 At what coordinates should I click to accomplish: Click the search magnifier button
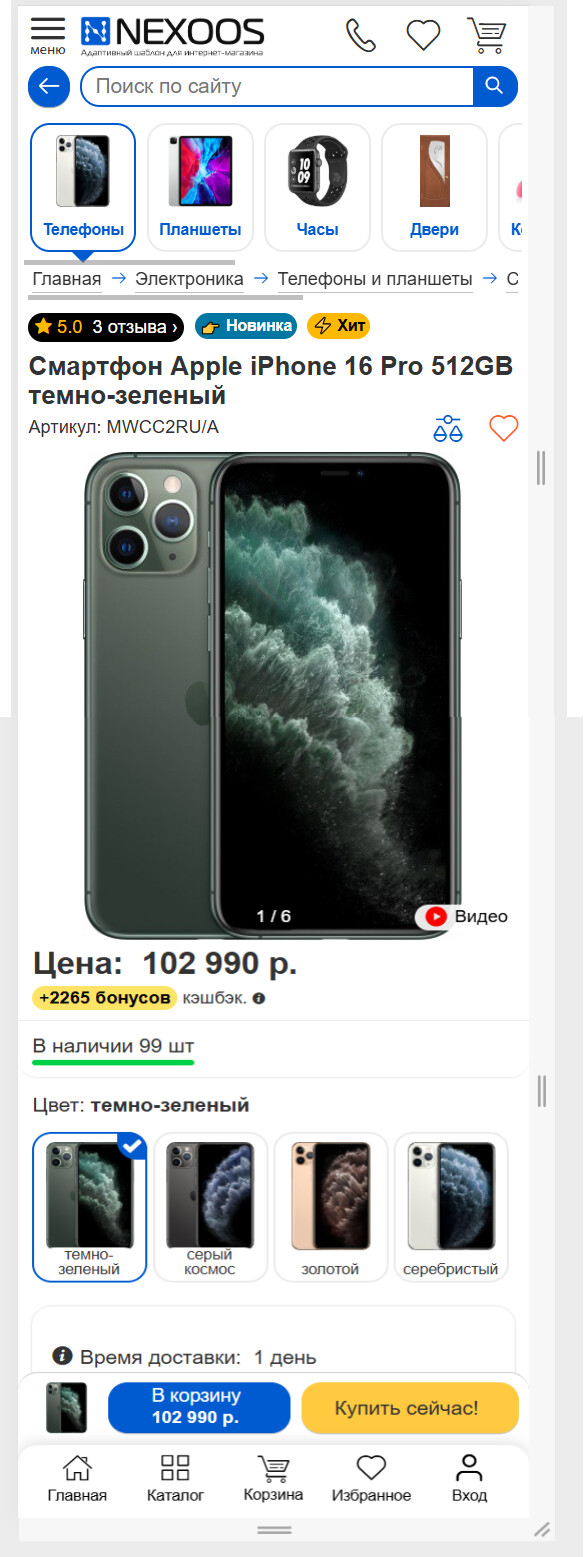pyautogui.click(x=494, y=86)
